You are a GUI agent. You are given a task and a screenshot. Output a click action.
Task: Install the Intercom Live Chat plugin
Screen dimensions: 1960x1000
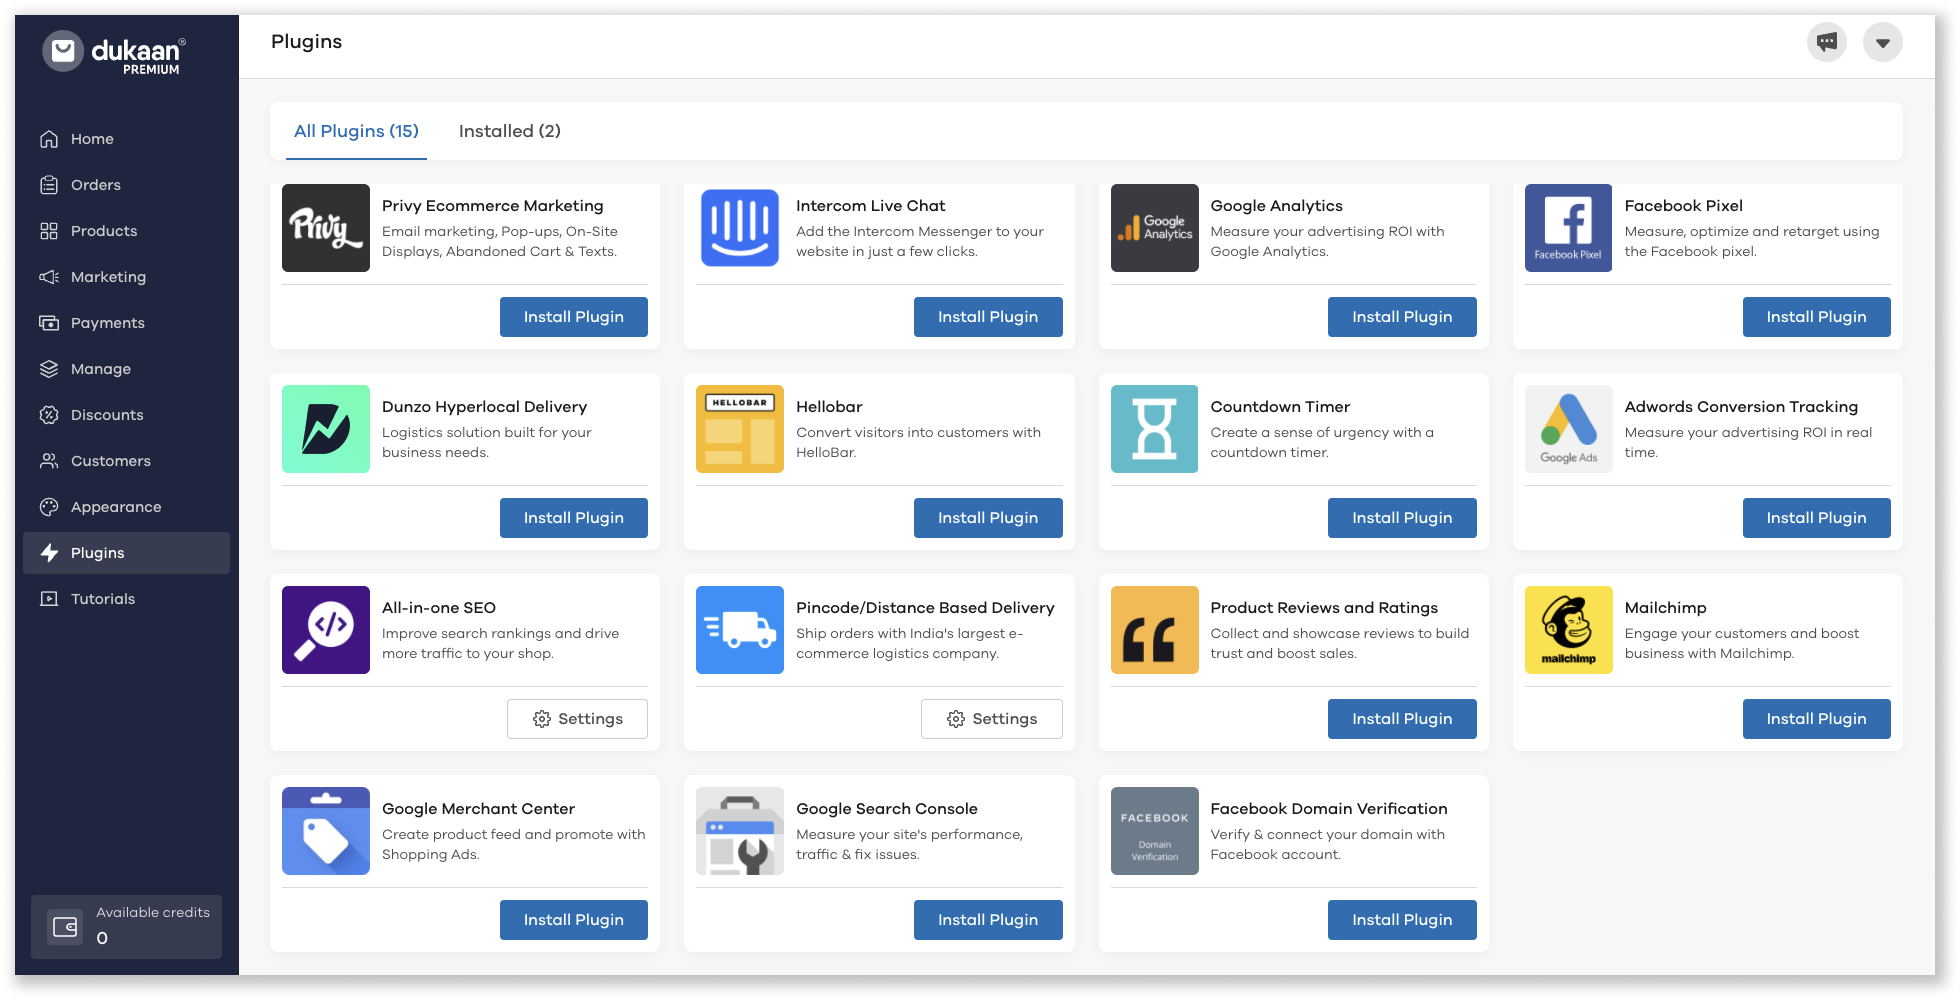(x=988, y=317)
